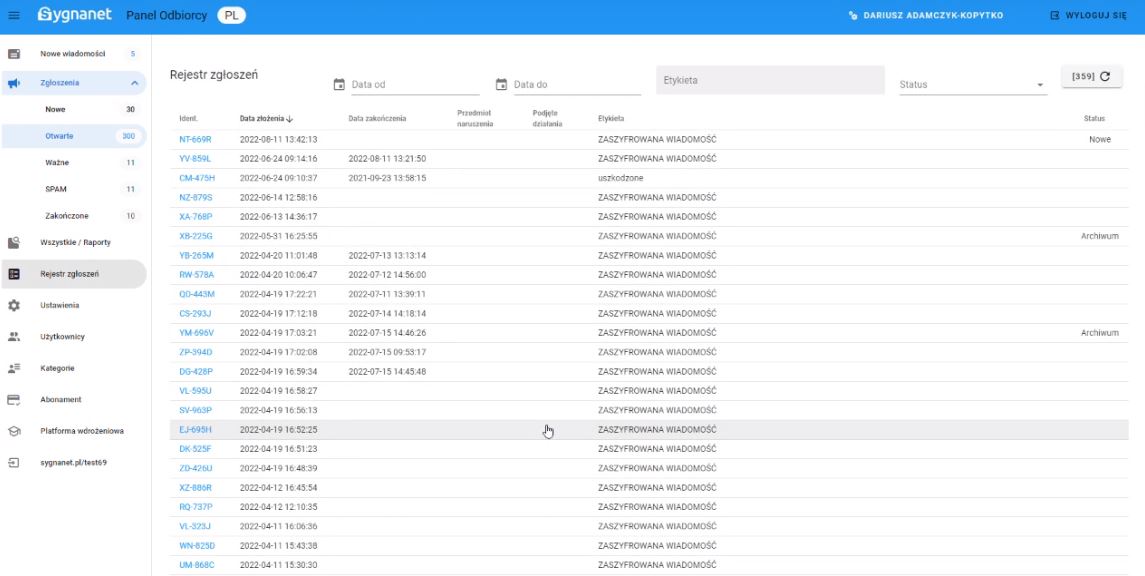Click the Ustawienia gear icon

(14, 305)
